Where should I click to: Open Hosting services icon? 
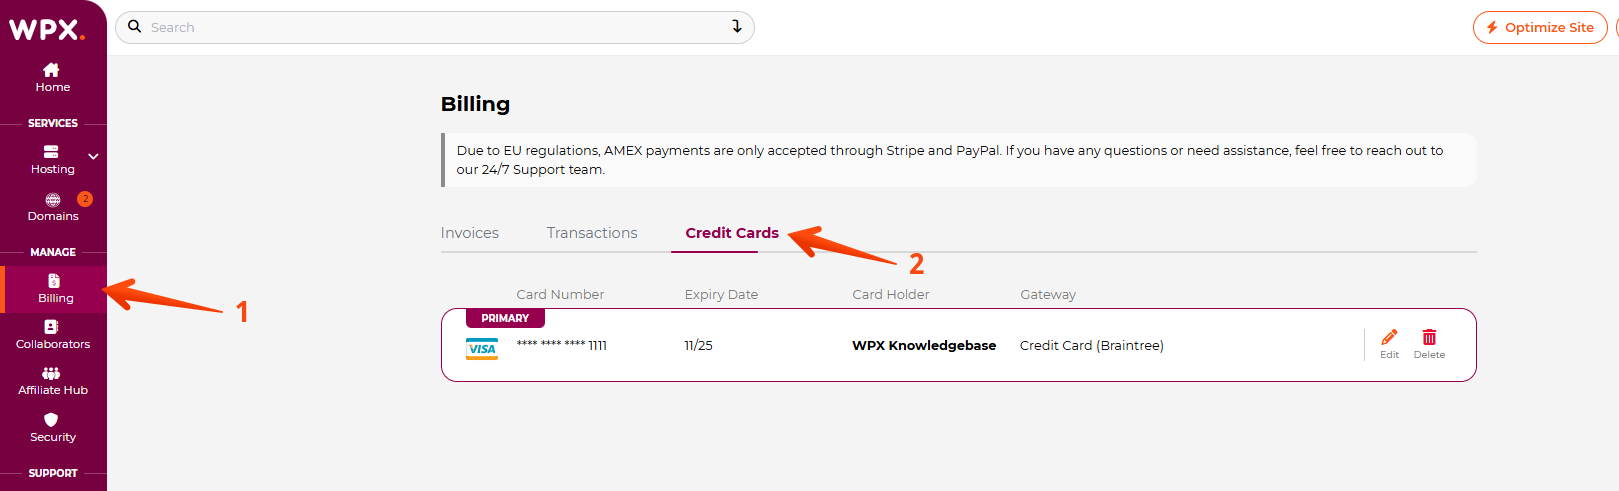pyautogui.click(x=51, y=152)
